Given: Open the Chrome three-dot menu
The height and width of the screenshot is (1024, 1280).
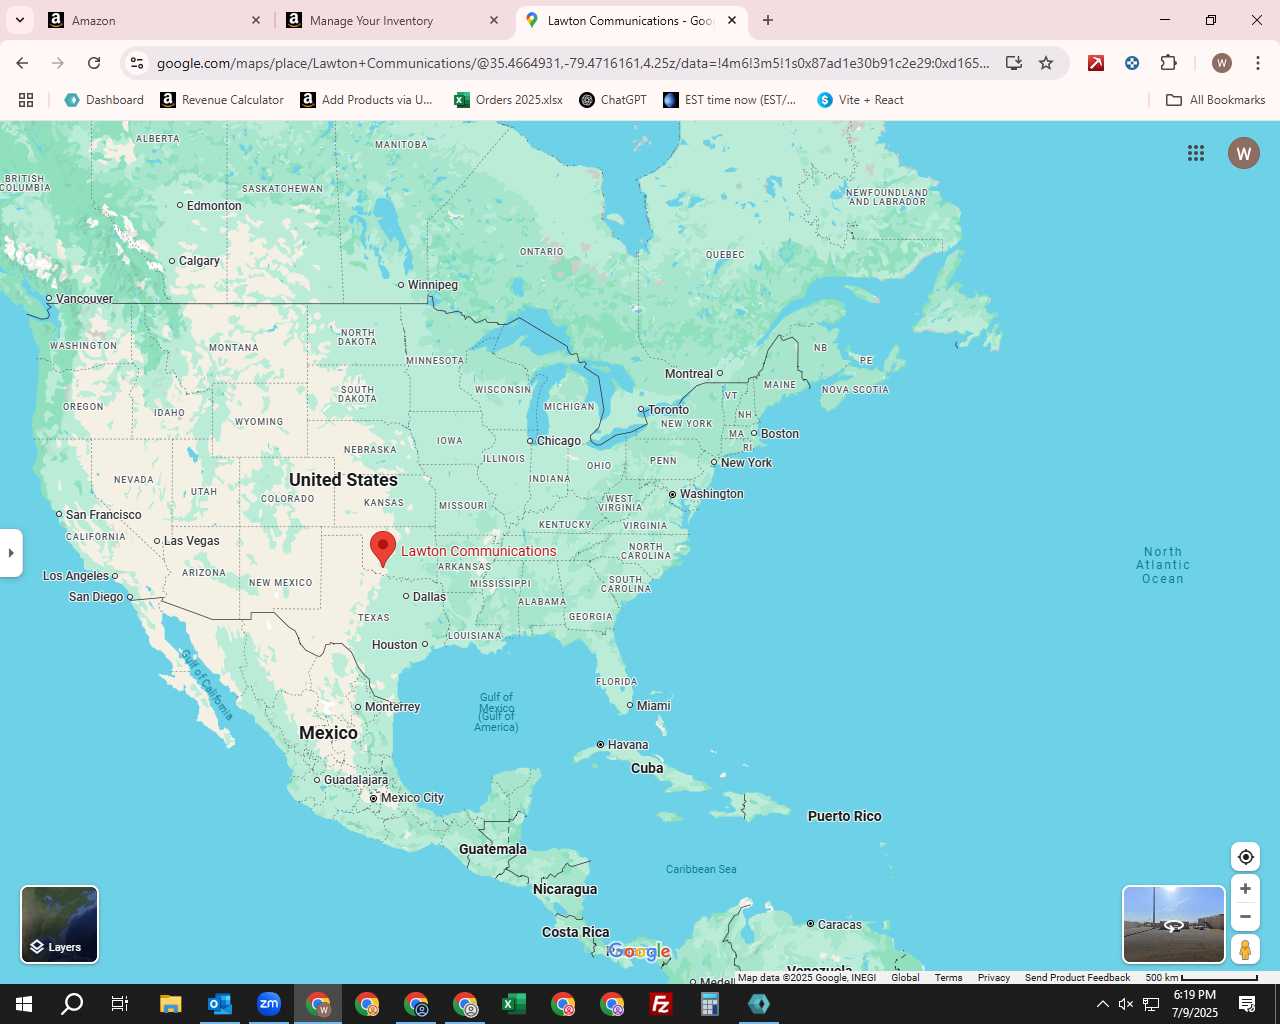Looking at the screenshot, I should point(1258,63).
